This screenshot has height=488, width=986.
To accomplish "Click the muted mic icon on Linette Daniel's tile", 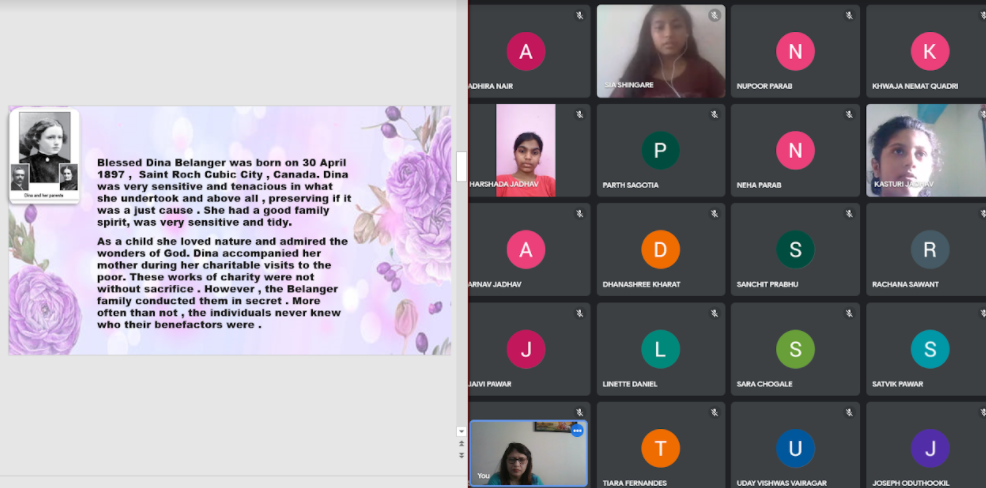I will click(714, 313).
